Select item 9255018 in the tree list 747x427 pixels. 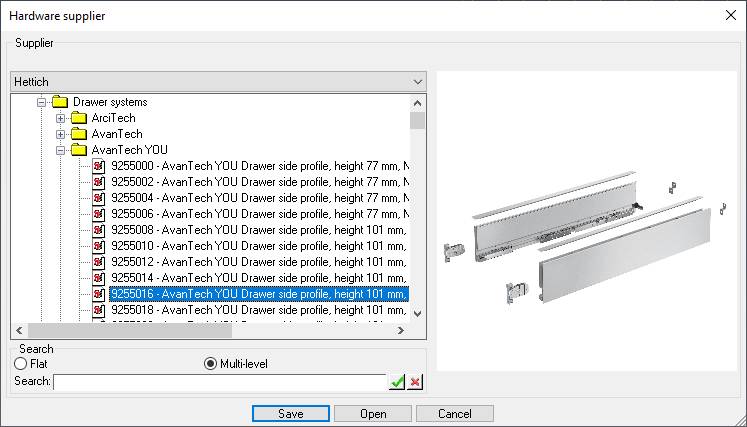click(258, 310)
